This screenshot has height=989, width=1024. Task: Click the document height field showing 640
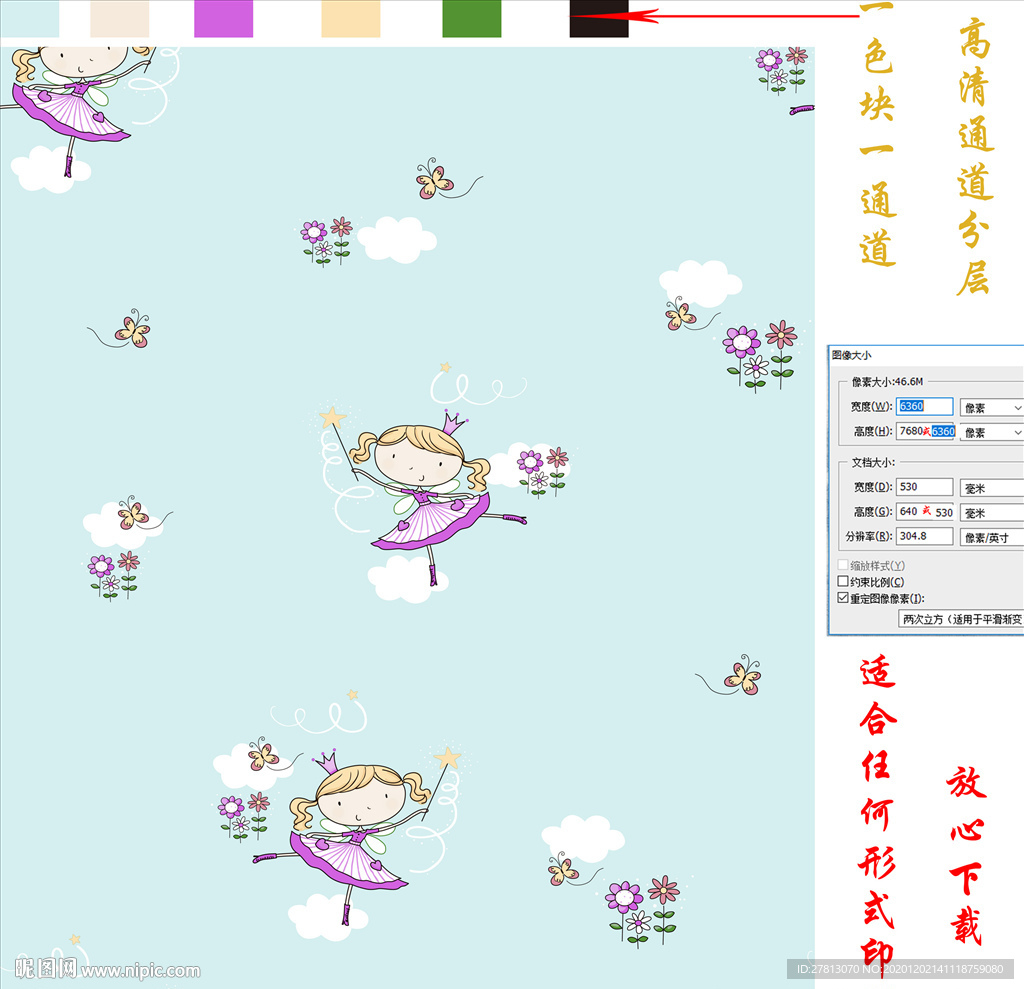pyautogui.click(x=925, y=511)
